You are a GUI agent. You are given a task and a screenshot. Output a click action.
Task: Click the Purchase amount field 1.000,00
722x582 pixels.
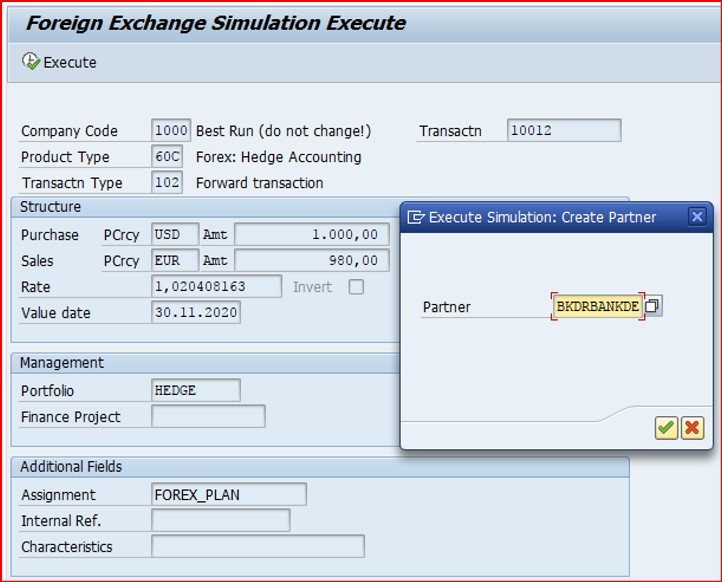click(312, 234)
